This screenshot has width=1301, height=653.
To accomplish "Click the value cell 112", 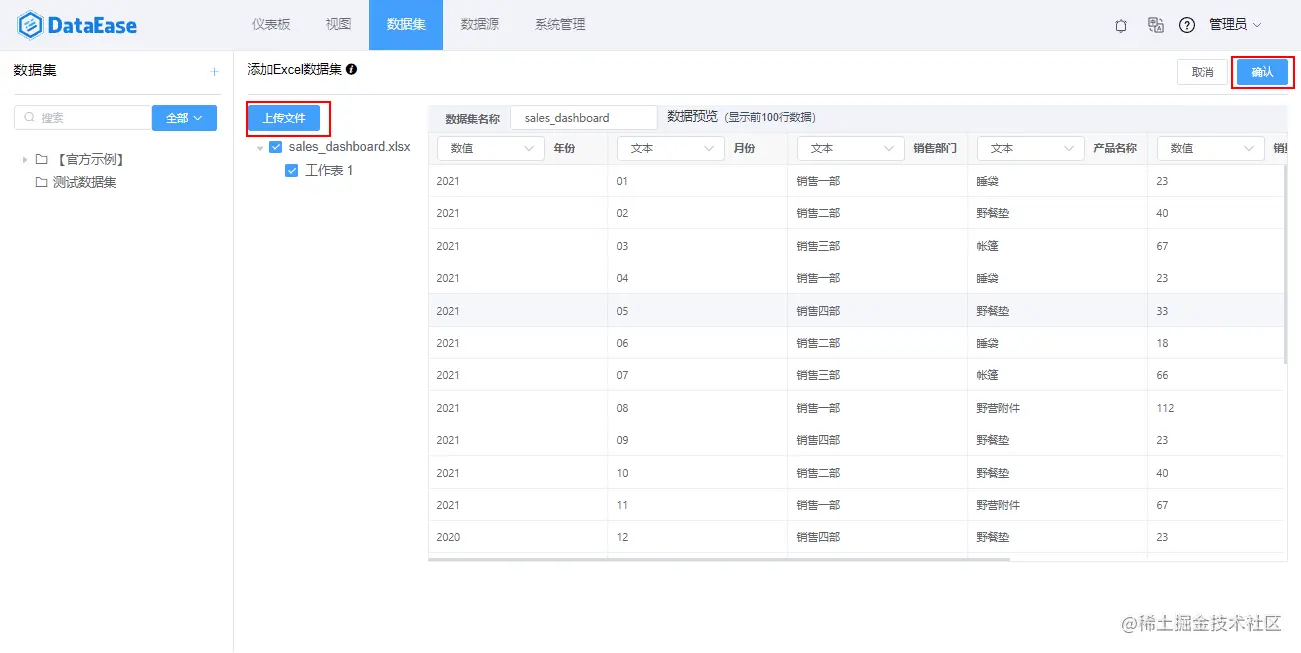I will point(1165,408).
